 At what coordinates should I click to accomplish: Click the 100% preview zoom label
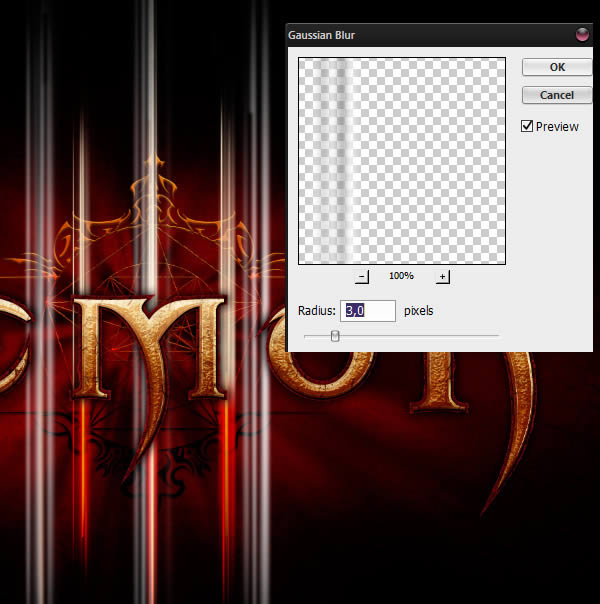(x=401, y=277)
